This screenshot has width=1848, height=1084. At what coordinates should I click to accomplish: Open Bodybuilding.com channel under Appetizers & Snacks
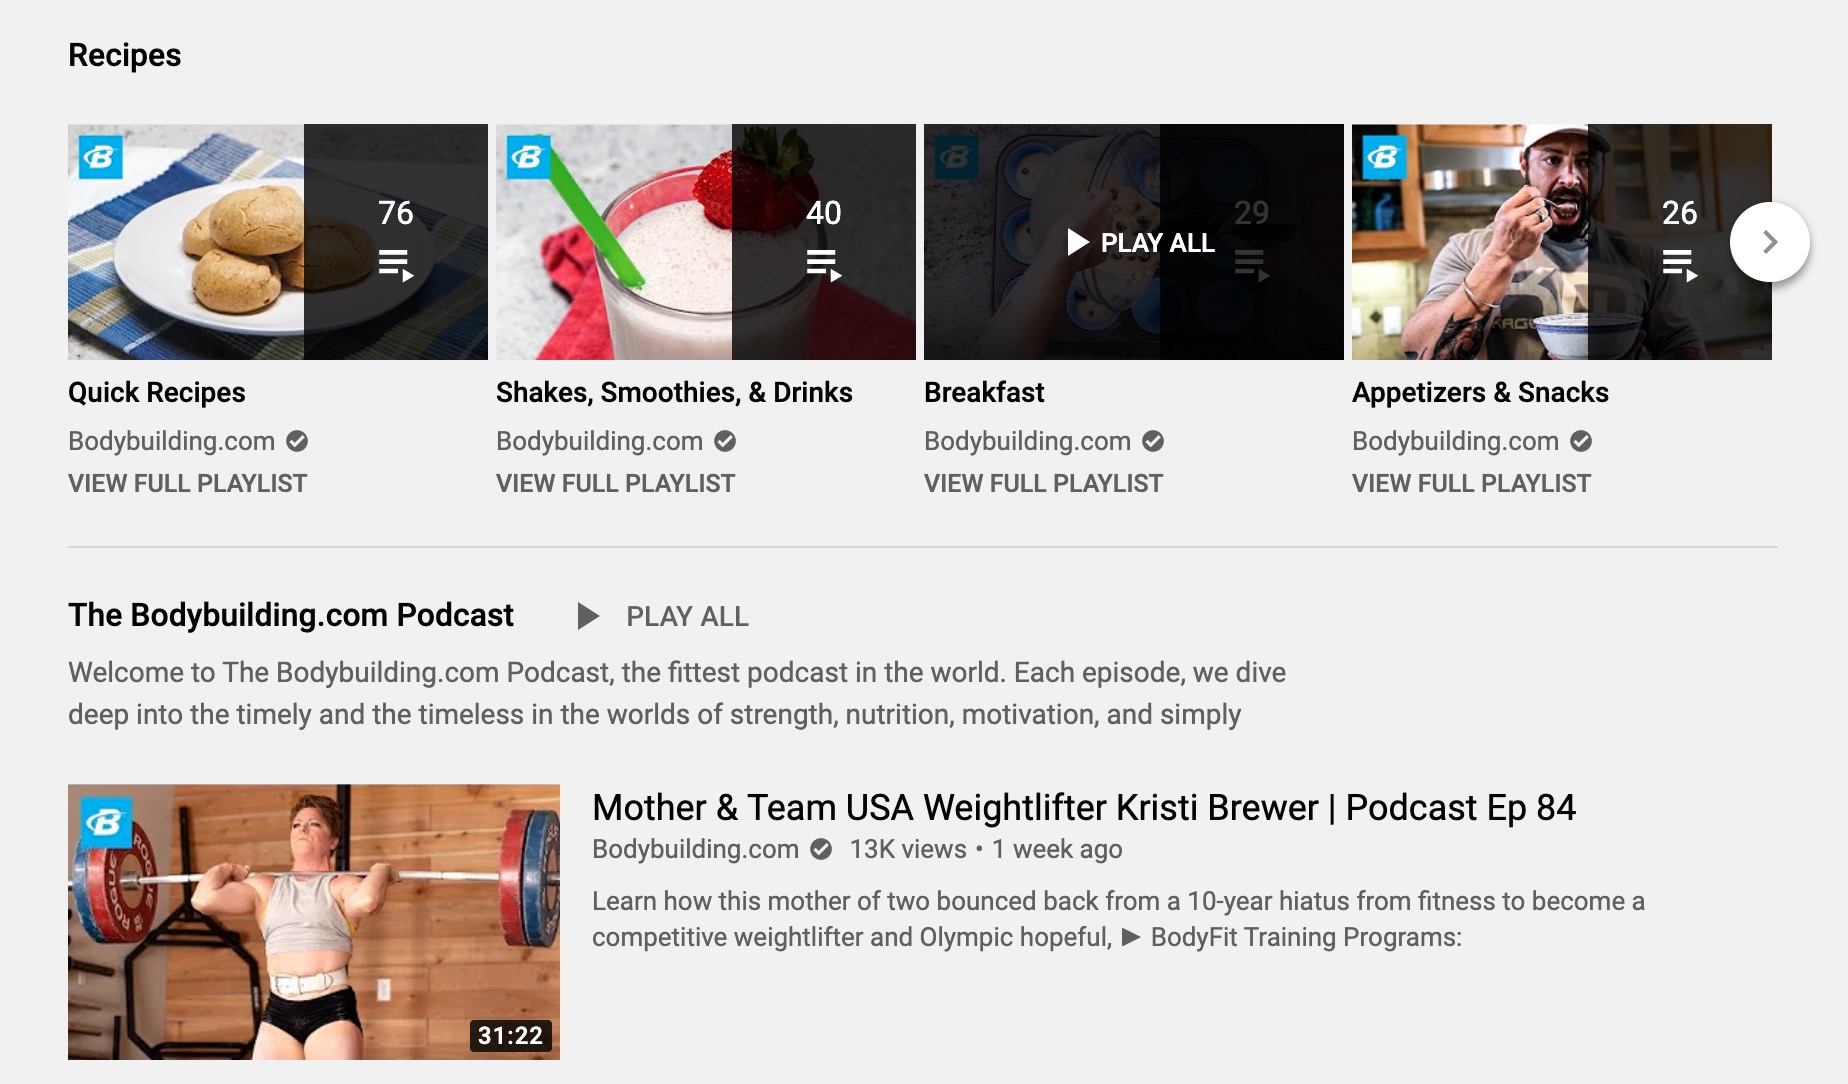1456,441
